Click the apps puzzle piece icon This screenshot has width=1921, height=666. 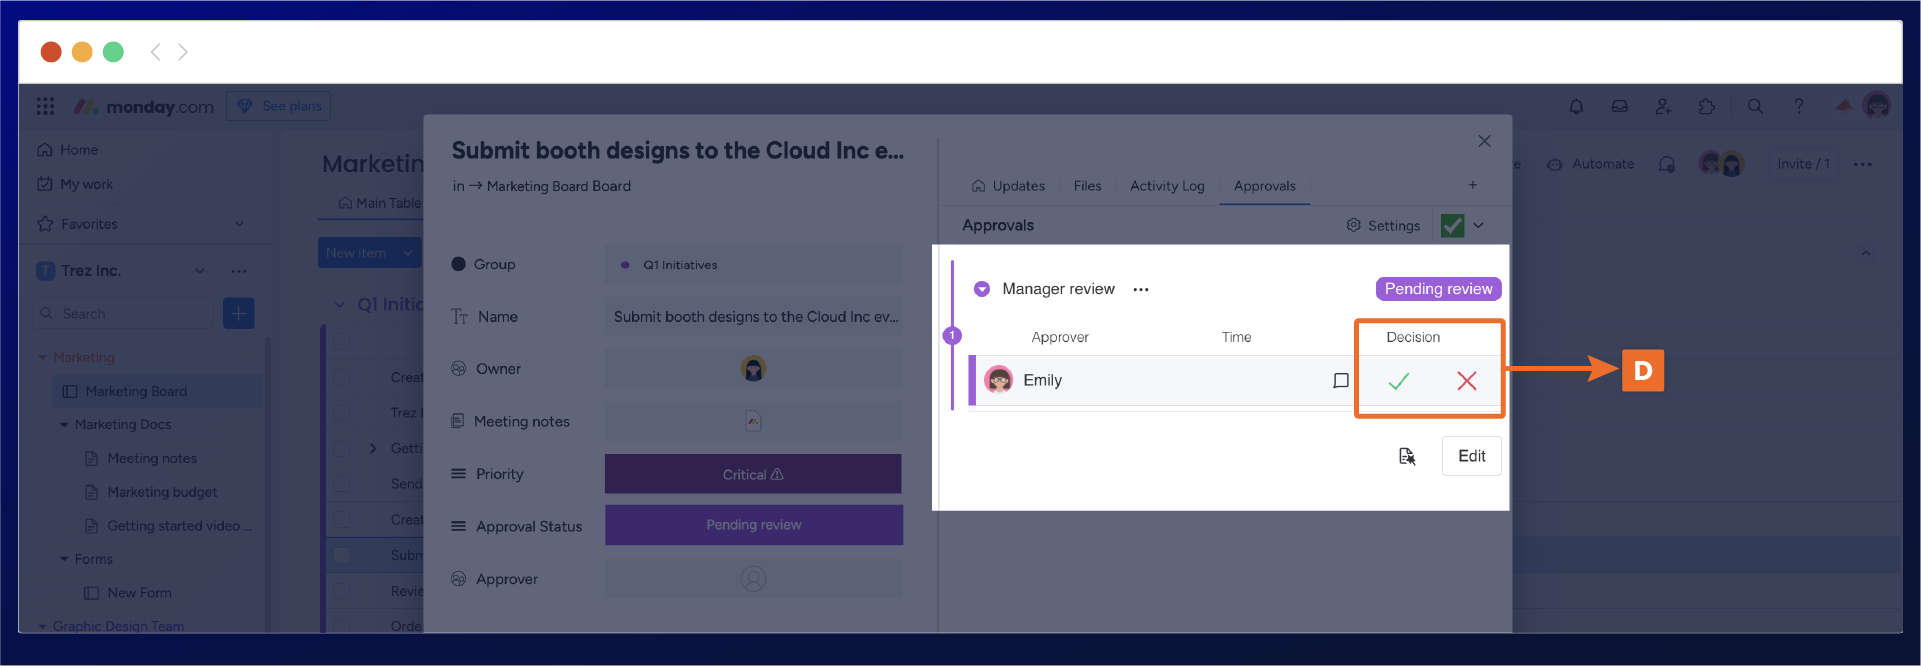pos(1706,107)
